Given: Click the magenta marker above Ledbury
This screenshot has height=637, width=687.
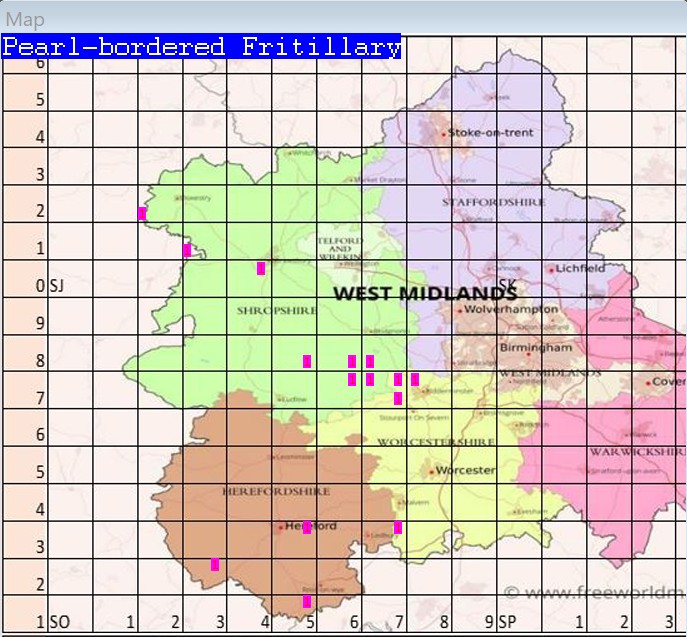Looking at the screenshot, I should coord(398,527).
